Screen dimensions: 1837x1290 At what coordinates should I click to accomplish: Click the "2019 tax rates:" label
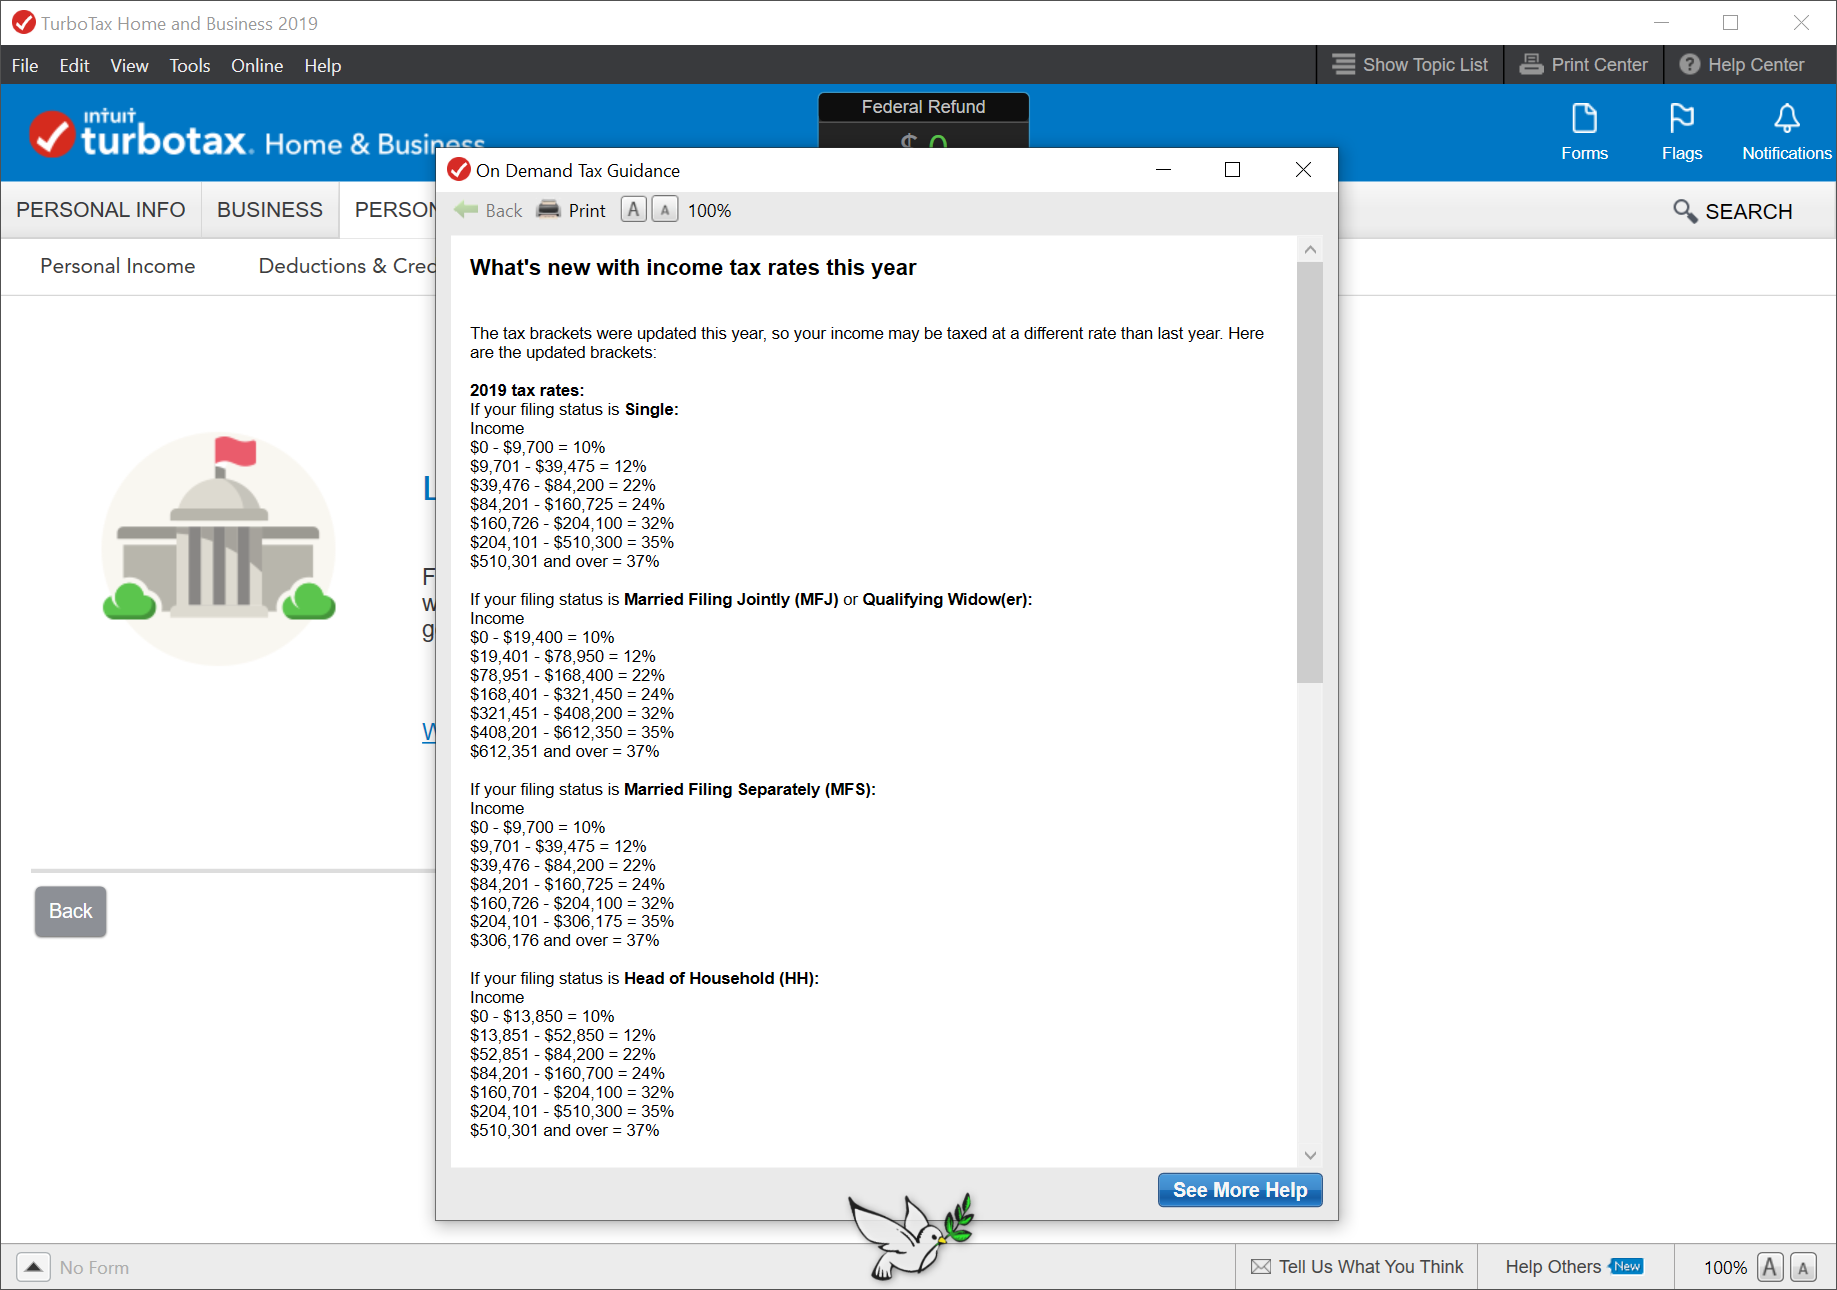[527, 390]
